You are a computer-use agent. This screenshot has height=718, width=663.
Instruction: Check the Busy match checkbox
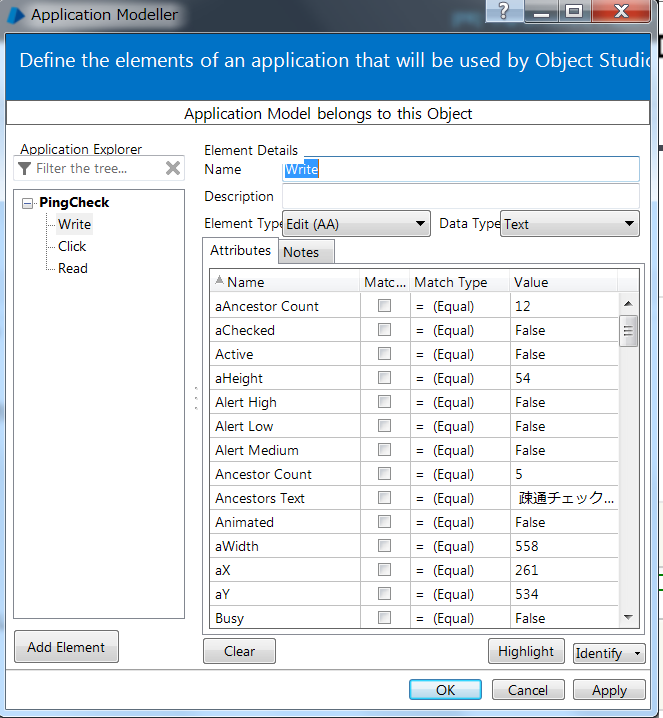click(x=385, y=618)
